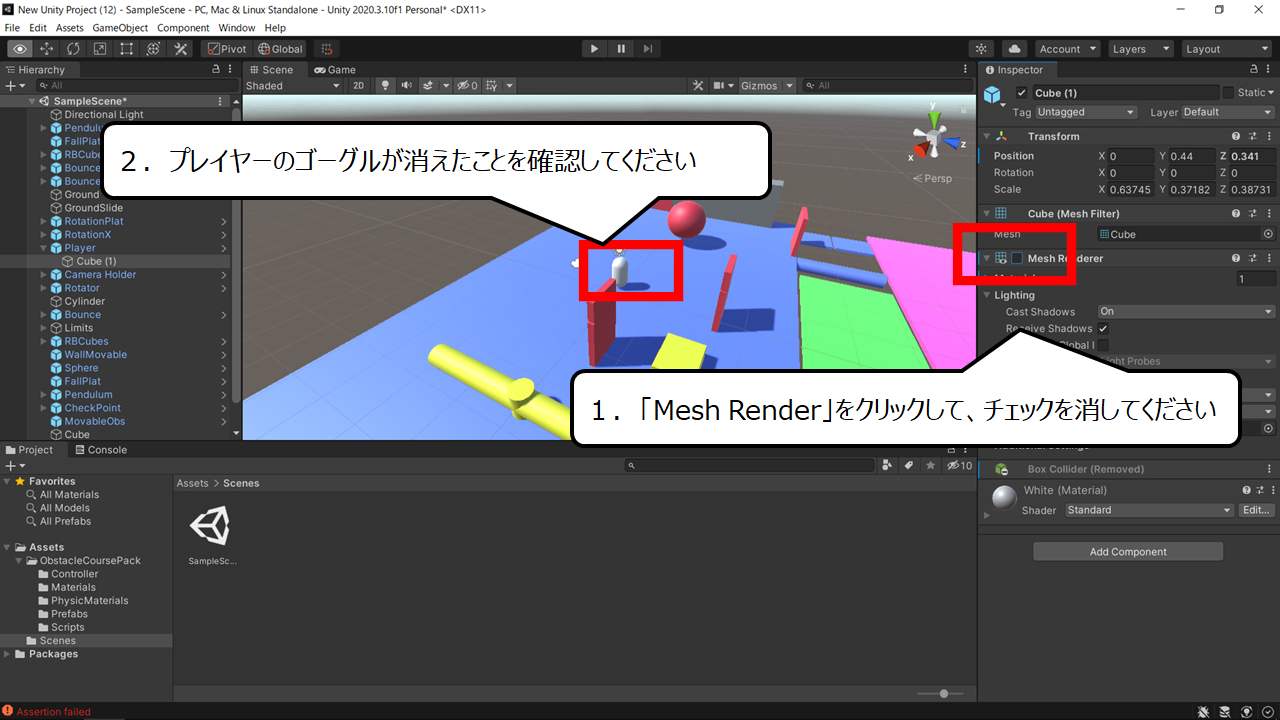Pause the game playback
This screenshot has width=1280, height=720.
pyautogui.click(x=621, y=49)
